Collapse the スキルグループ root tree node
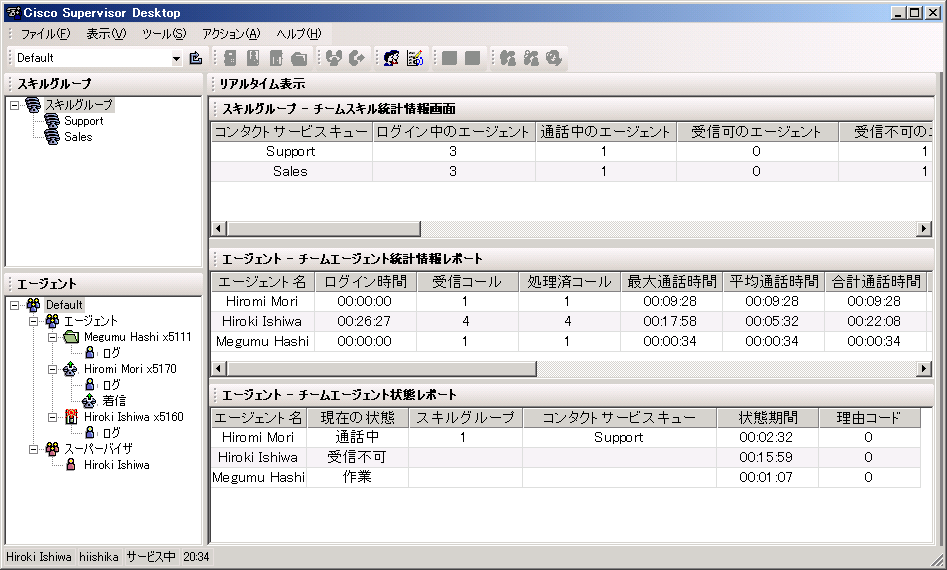This screenshot has height=570, width=947. tap(14, 105)
